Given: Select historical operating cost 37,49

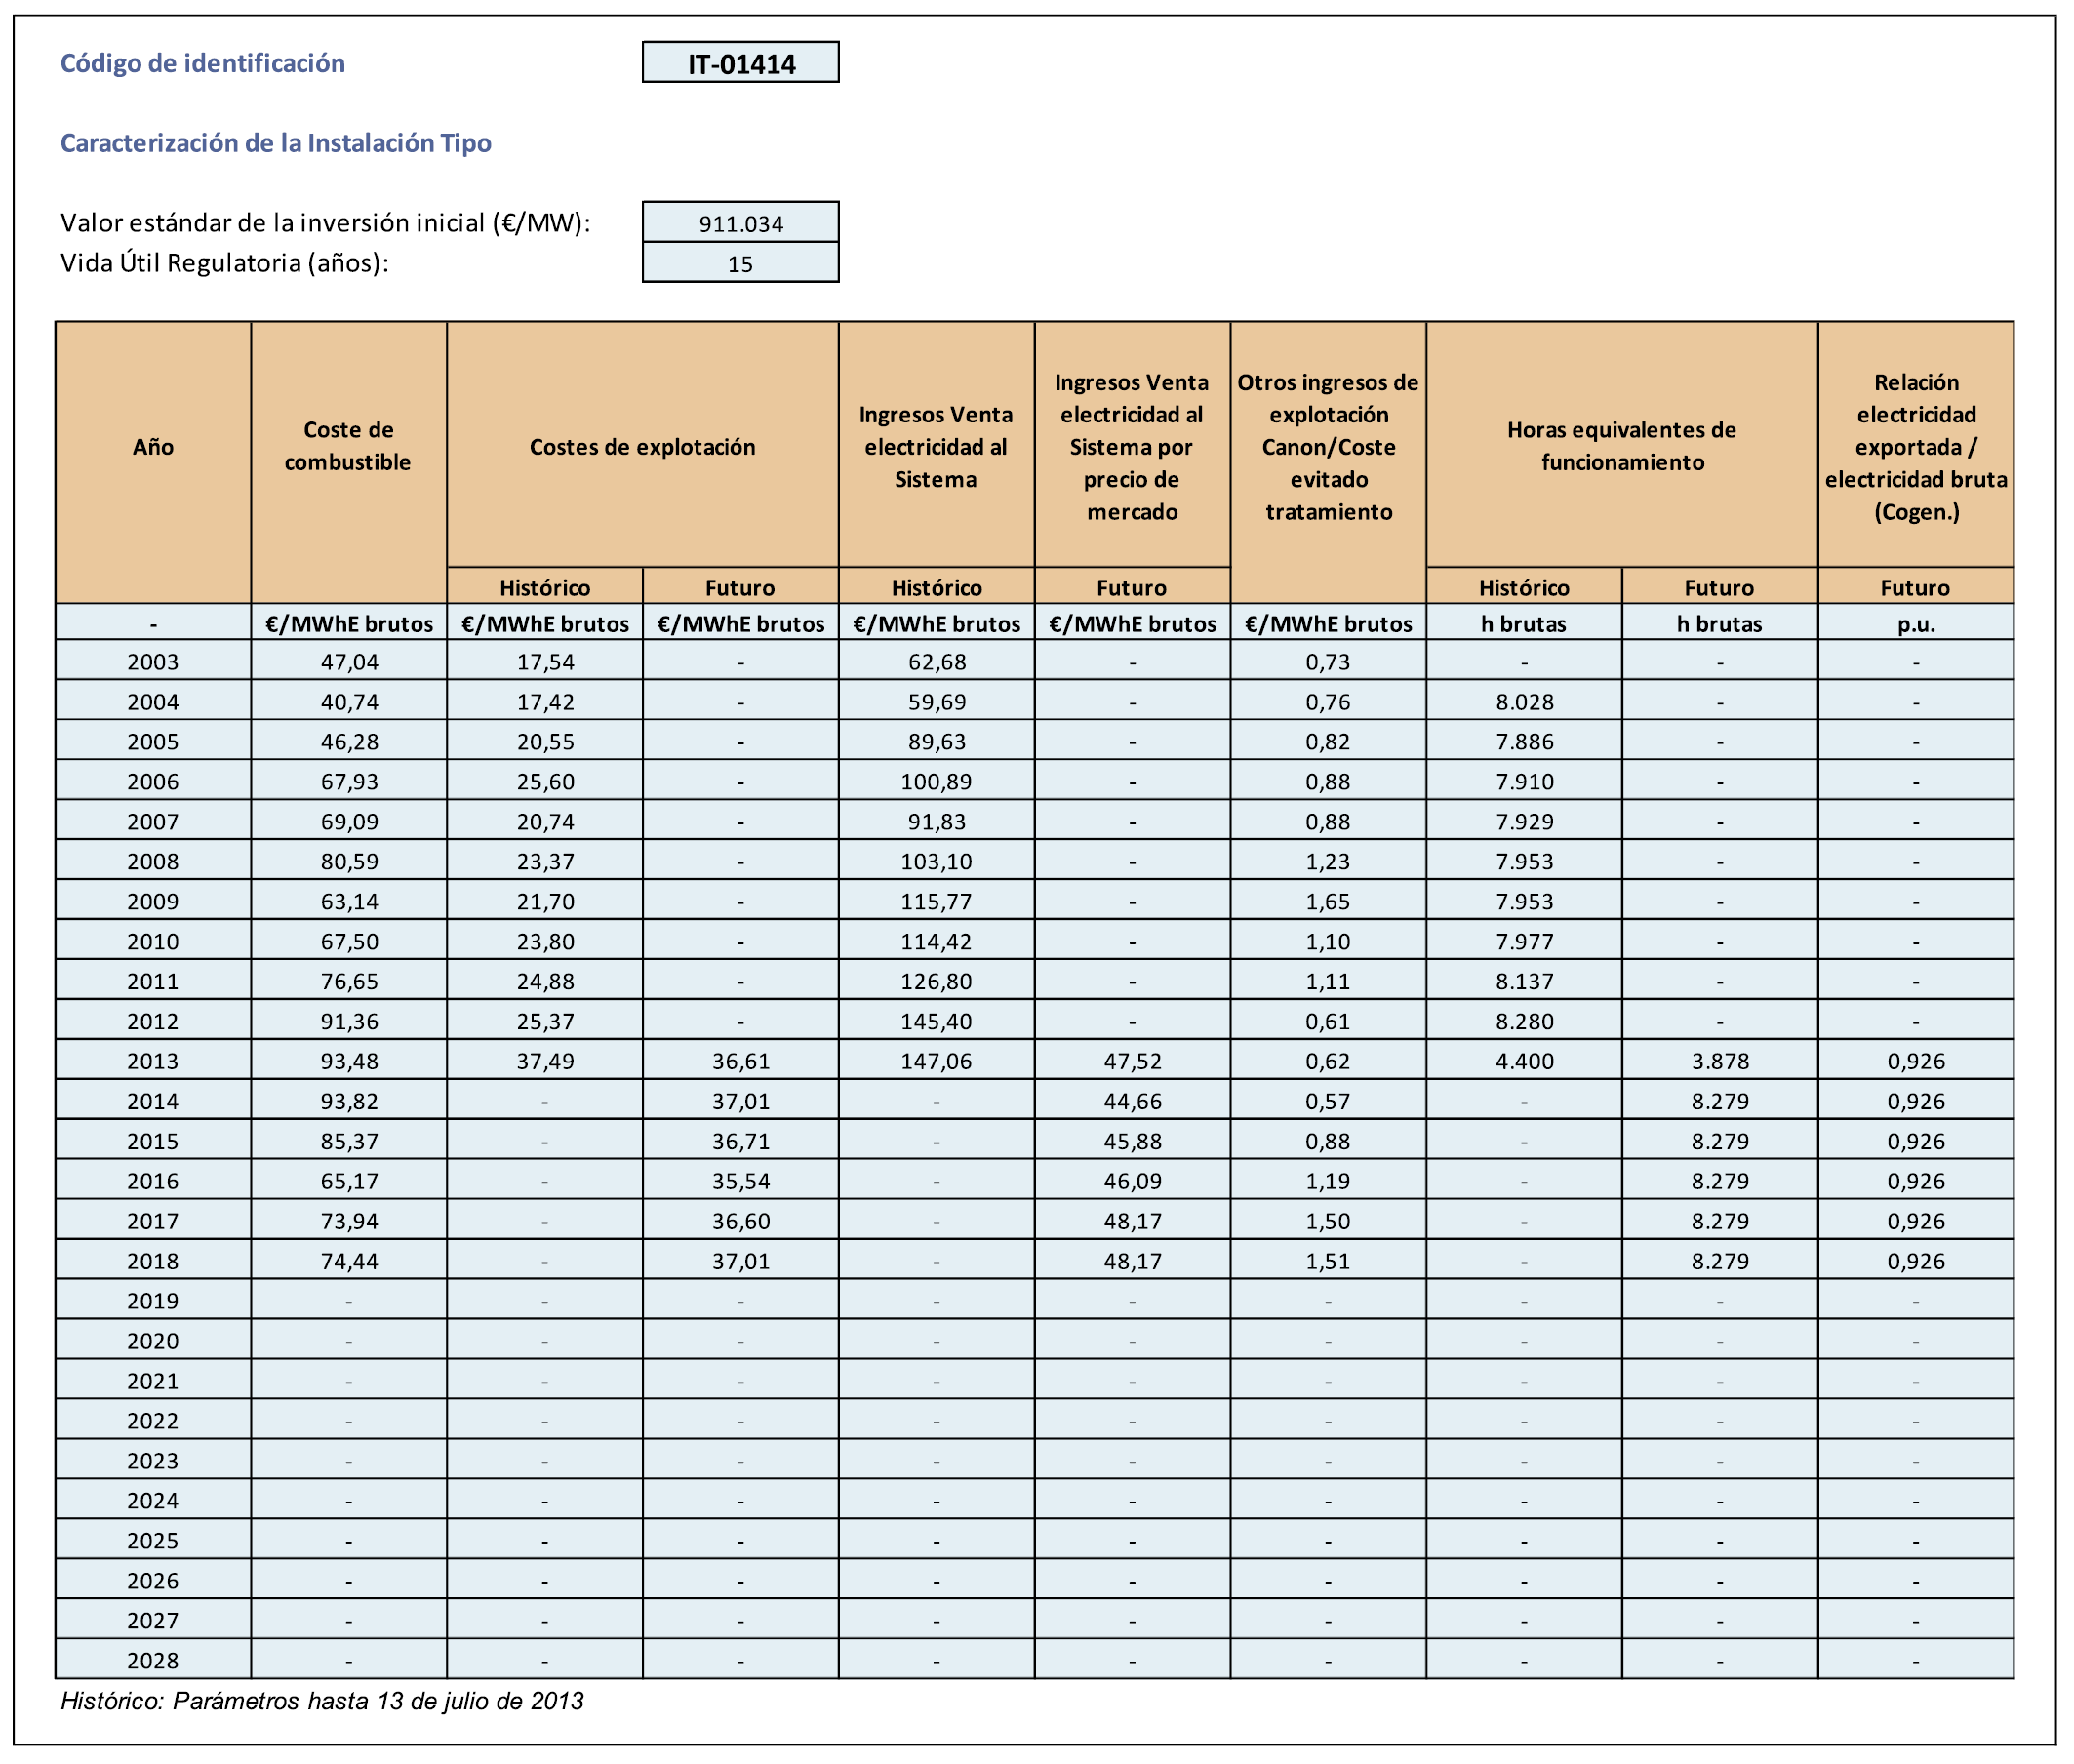Looking at the screenshot, I should (545, 1062).
